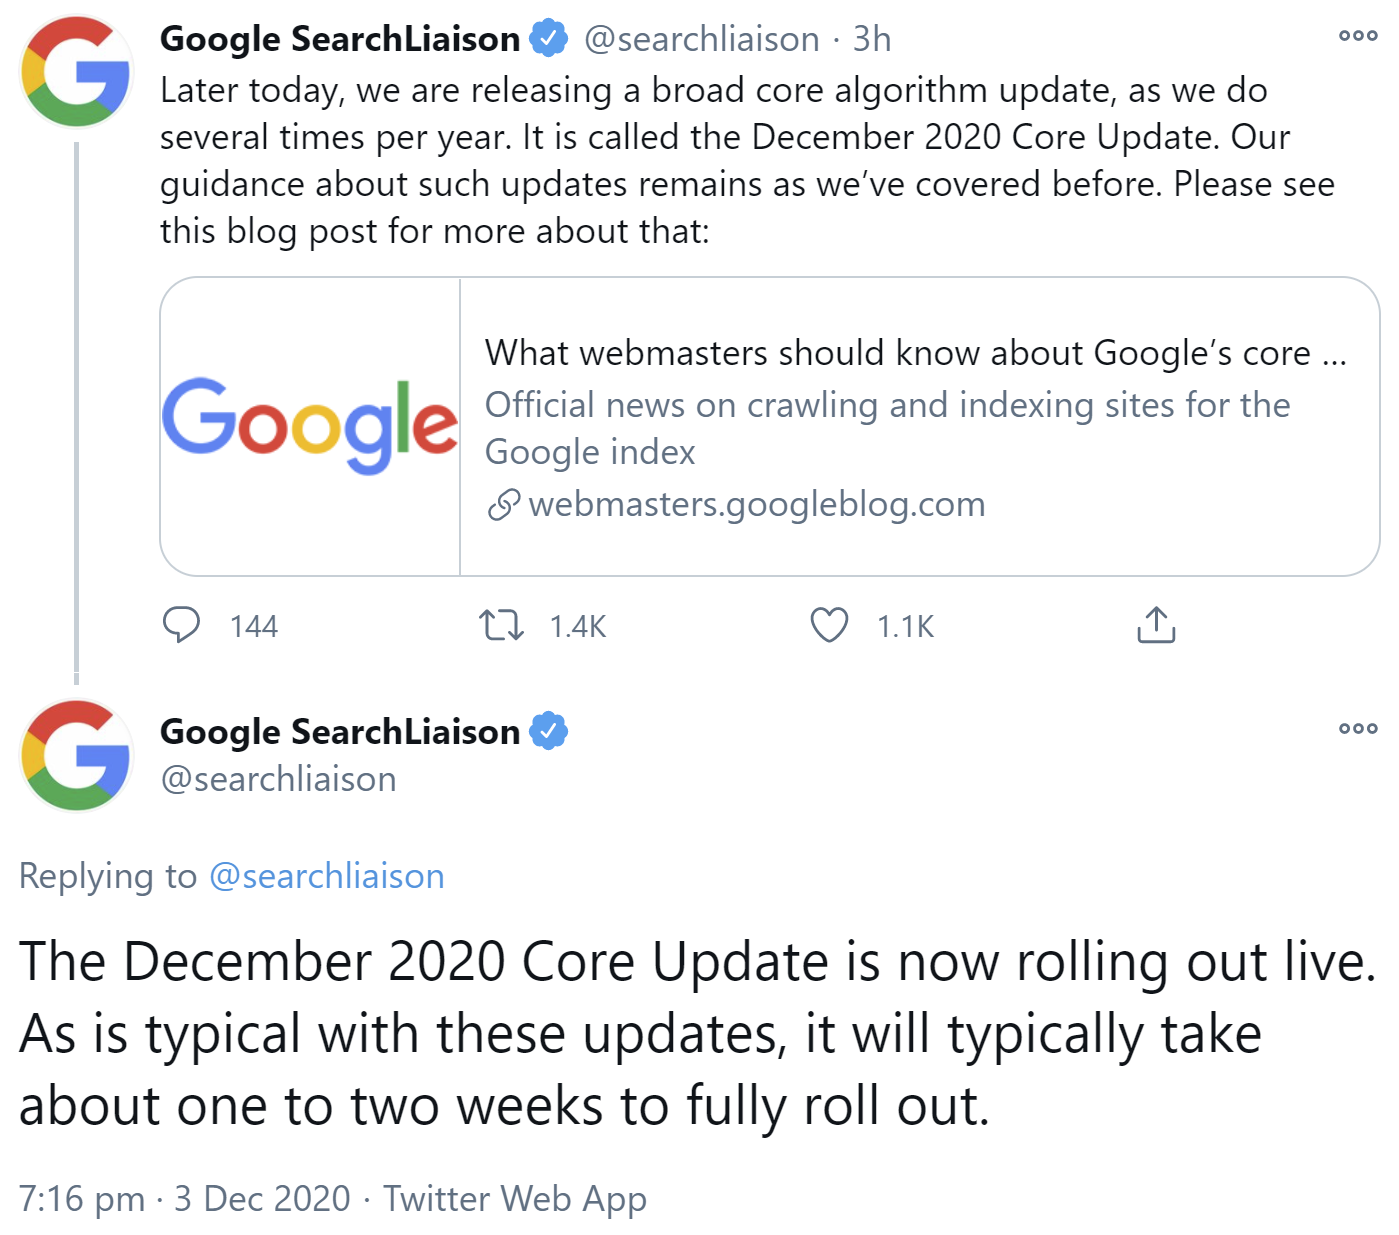This screenshot has height=1235, width=1399.
Task: Click the verified badge on the reply tweet
Action: point(550,730)
